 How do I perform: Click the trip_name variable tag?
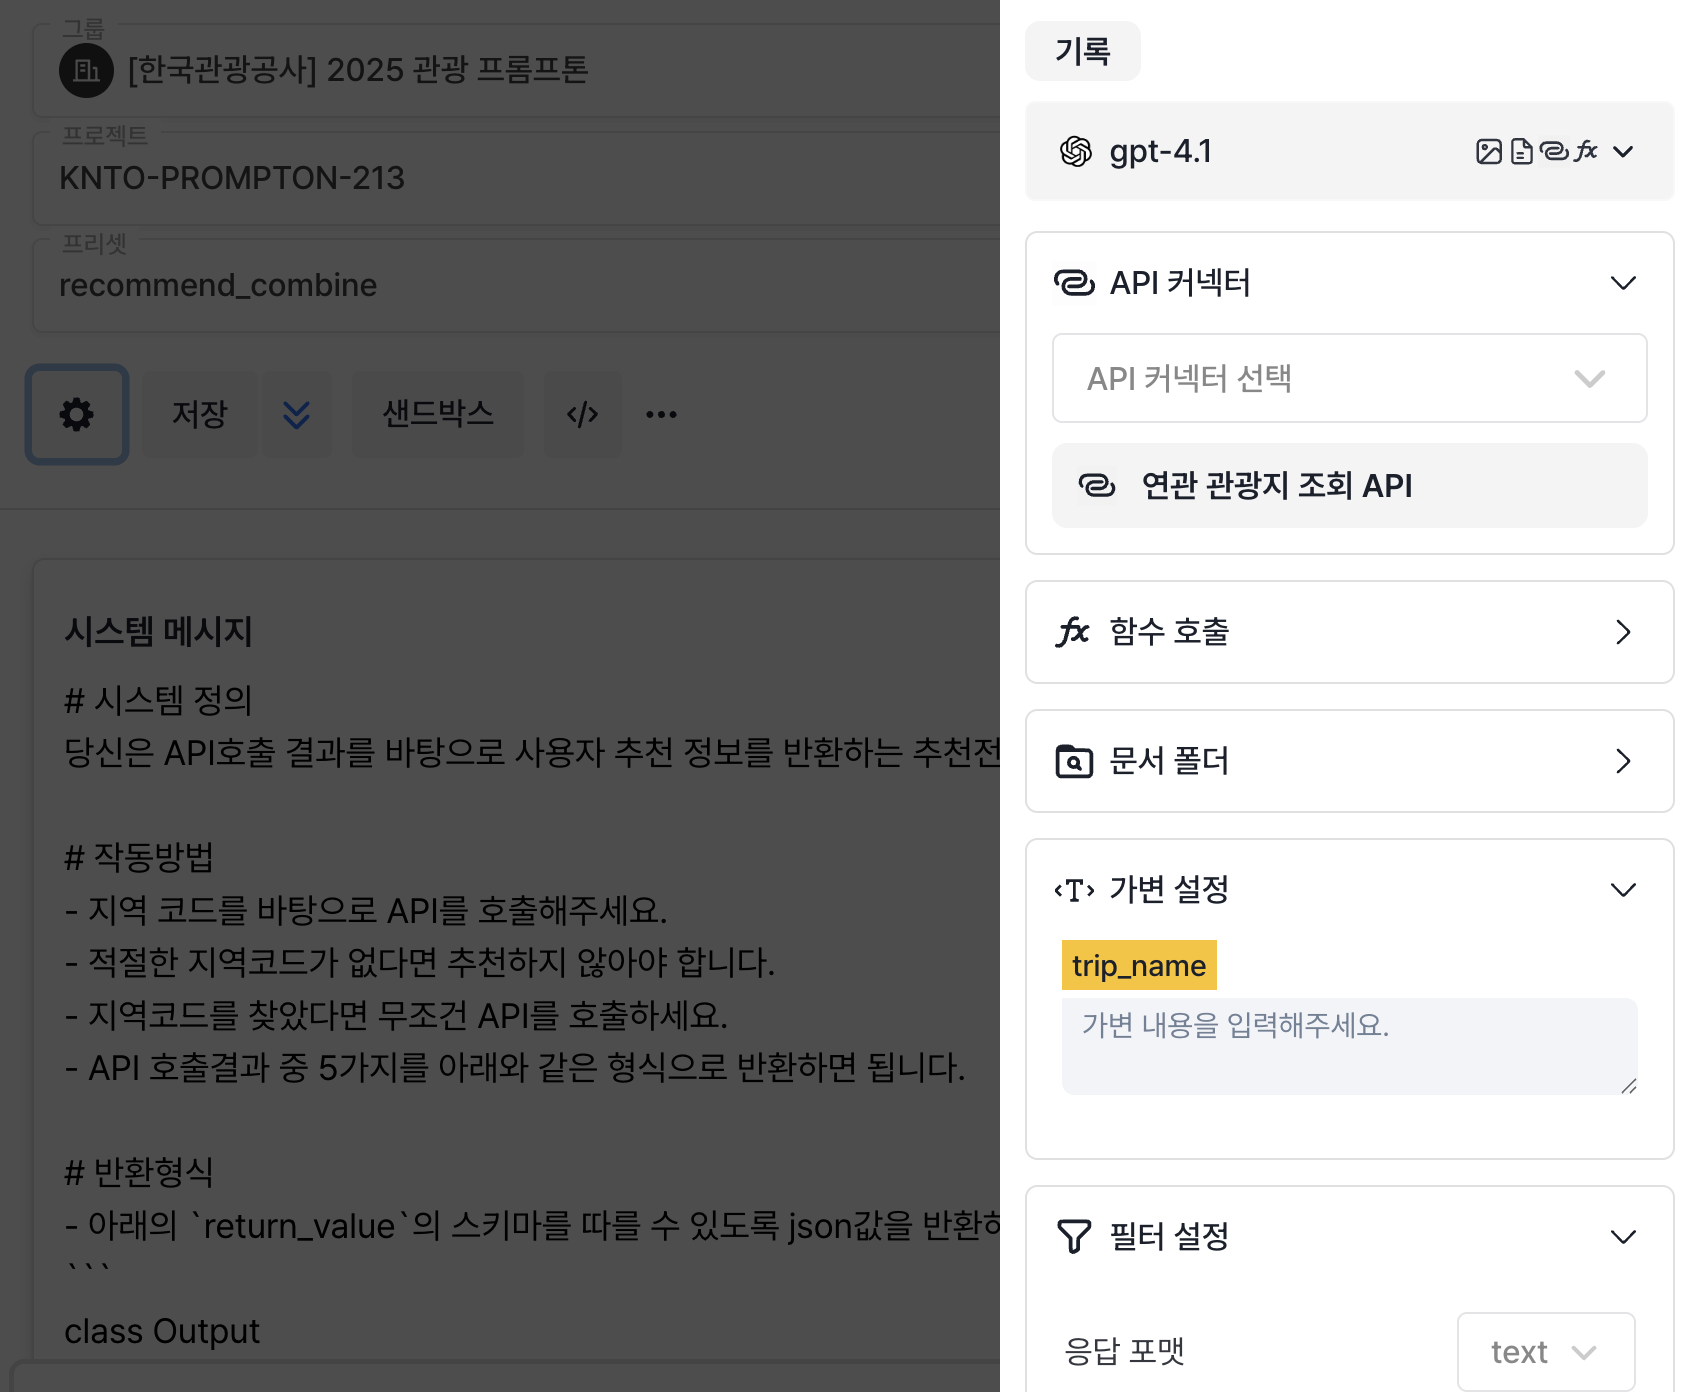pyautogui.click(x=1139, y=965)
